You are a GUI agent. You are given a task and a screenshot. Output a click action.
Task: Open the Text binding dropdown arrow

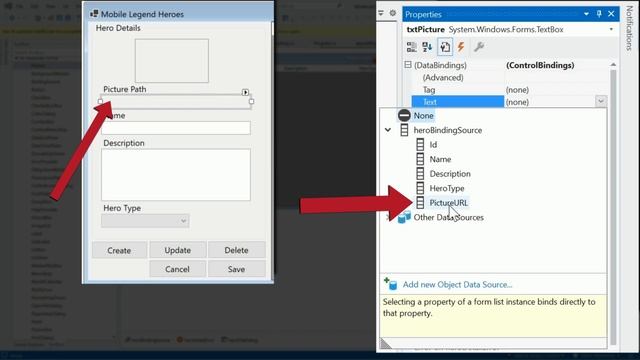point(601,101)
